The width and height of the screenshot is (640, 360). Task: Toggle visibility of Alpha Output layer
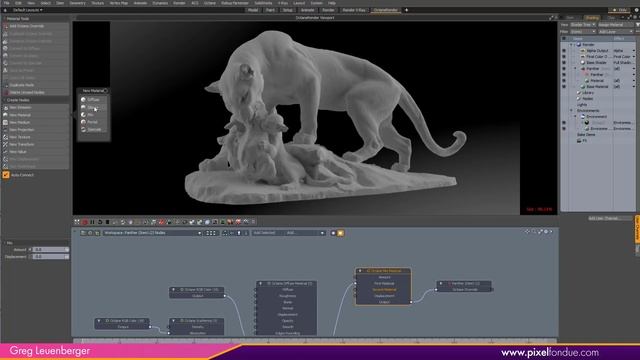(564, 51)
